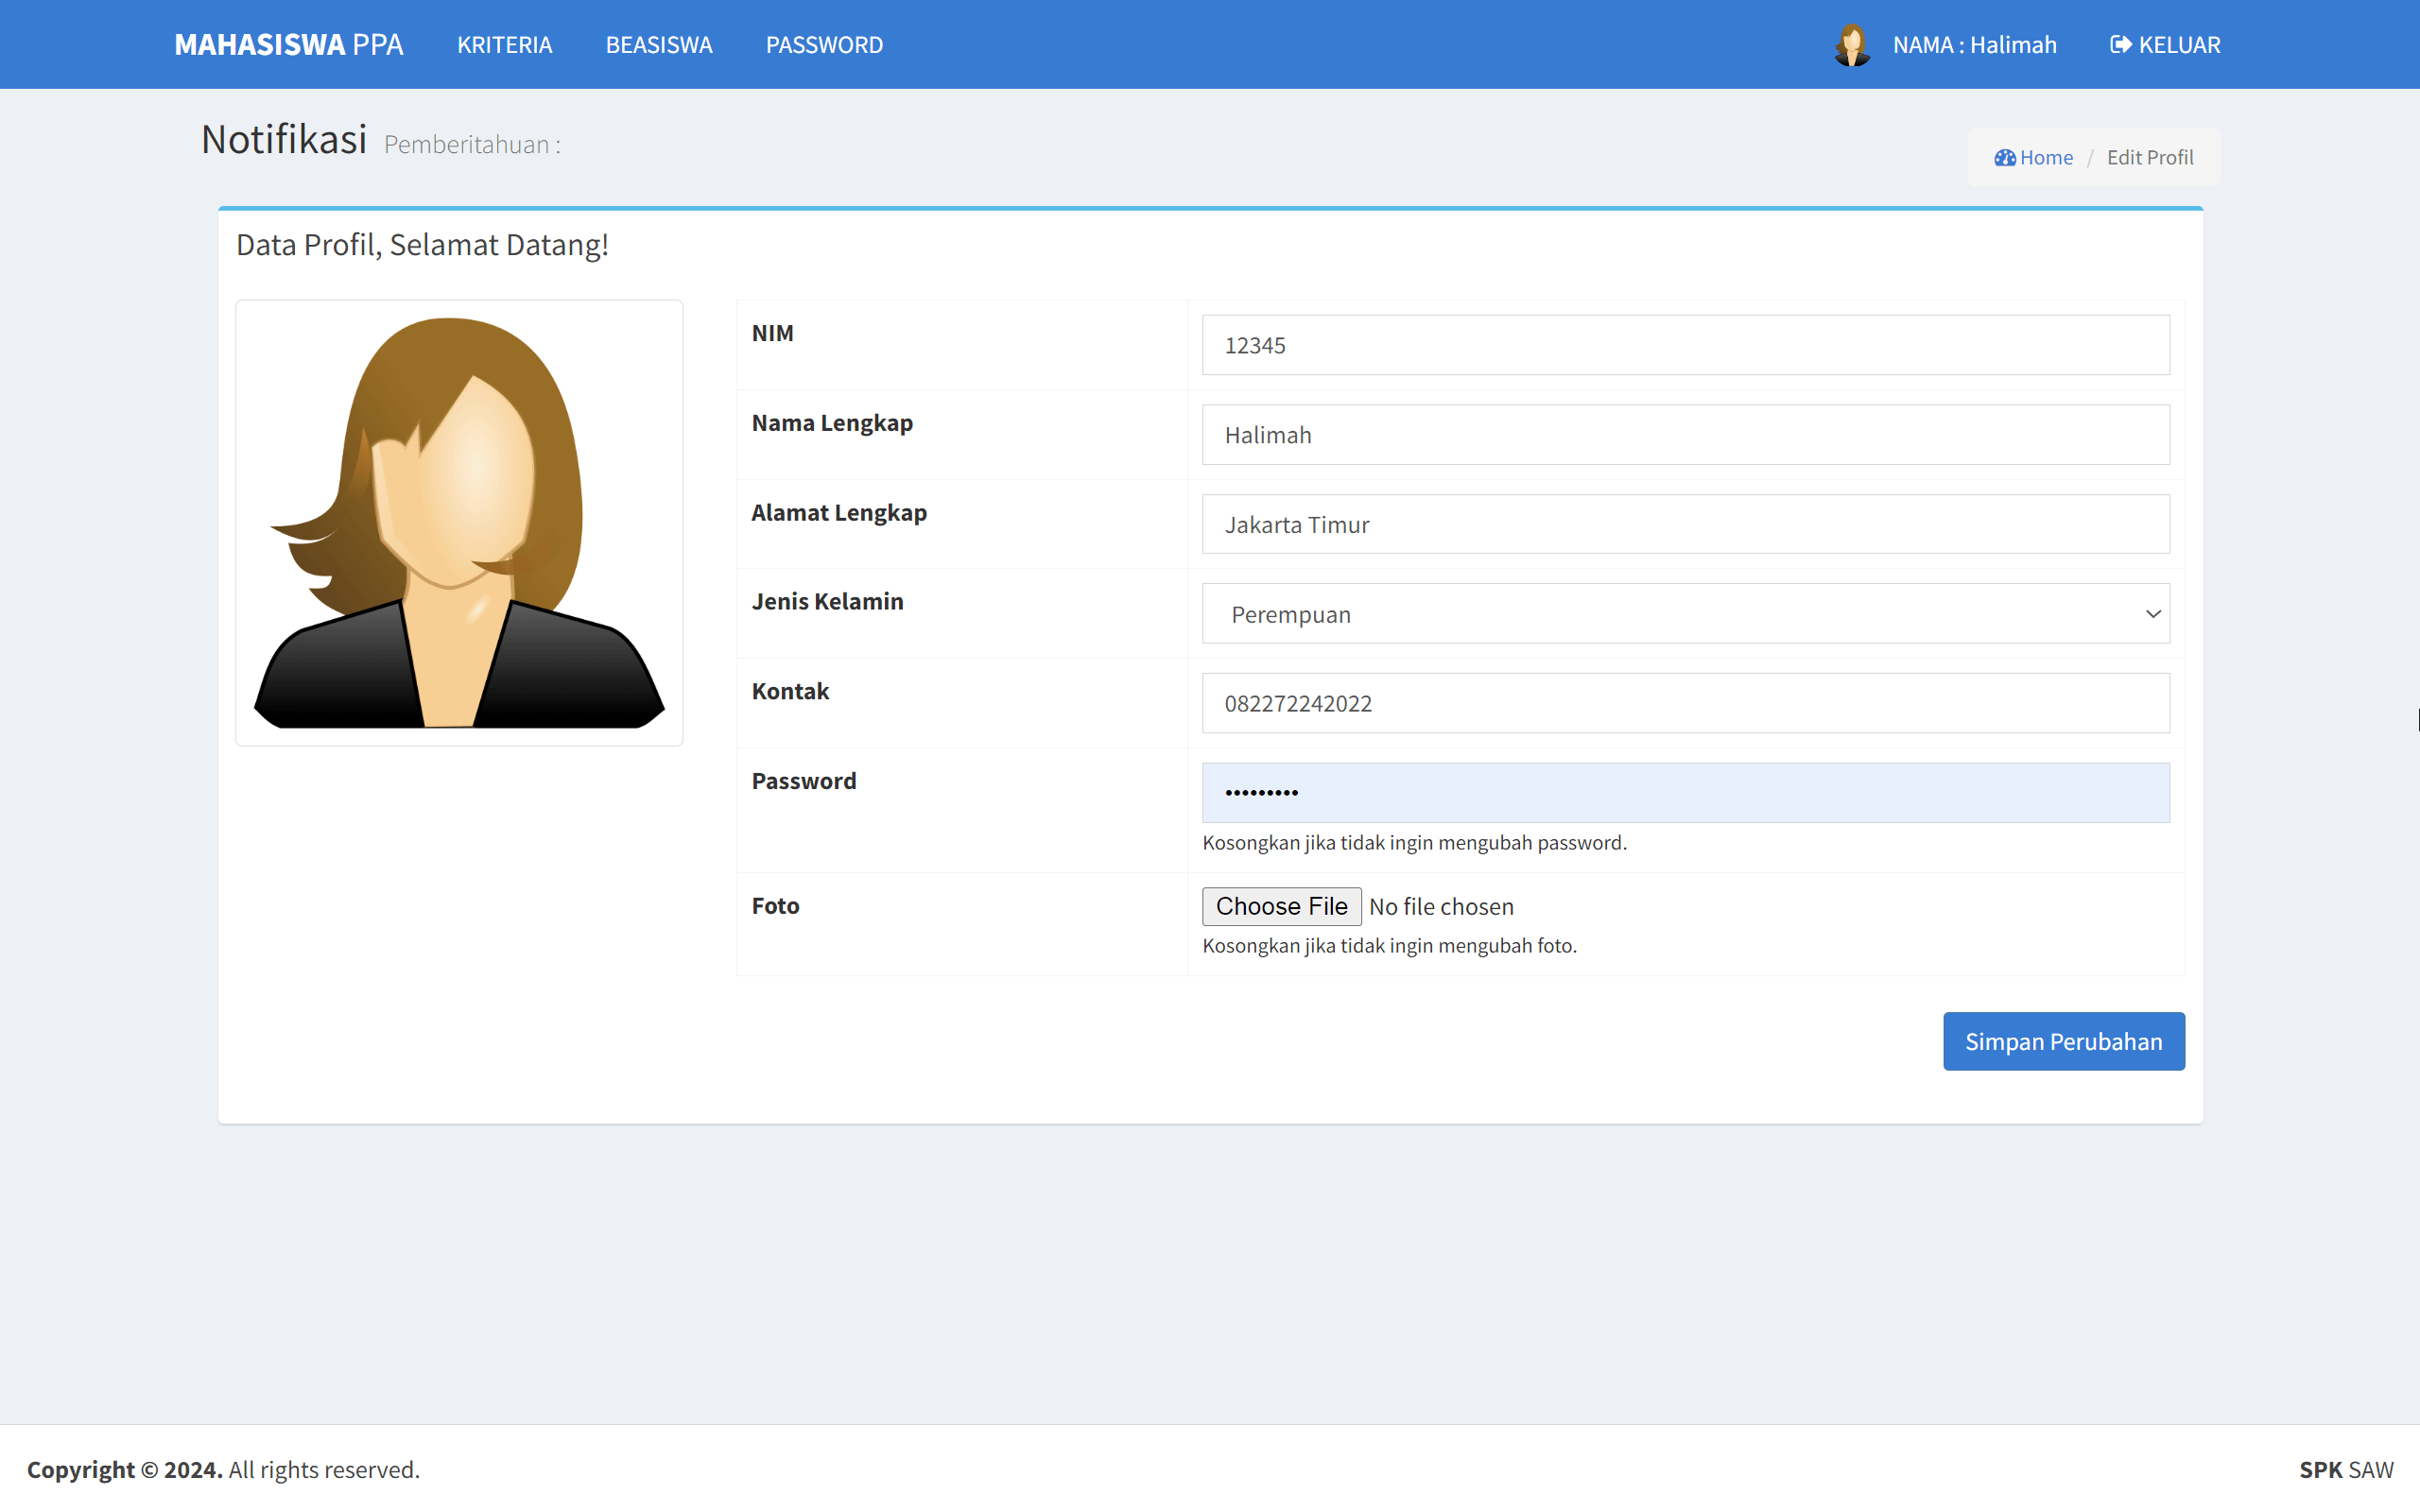Click the Kontak phone number field
The height and width of the screenshot is (1512, 2420).
click(x=1685, y=703)
